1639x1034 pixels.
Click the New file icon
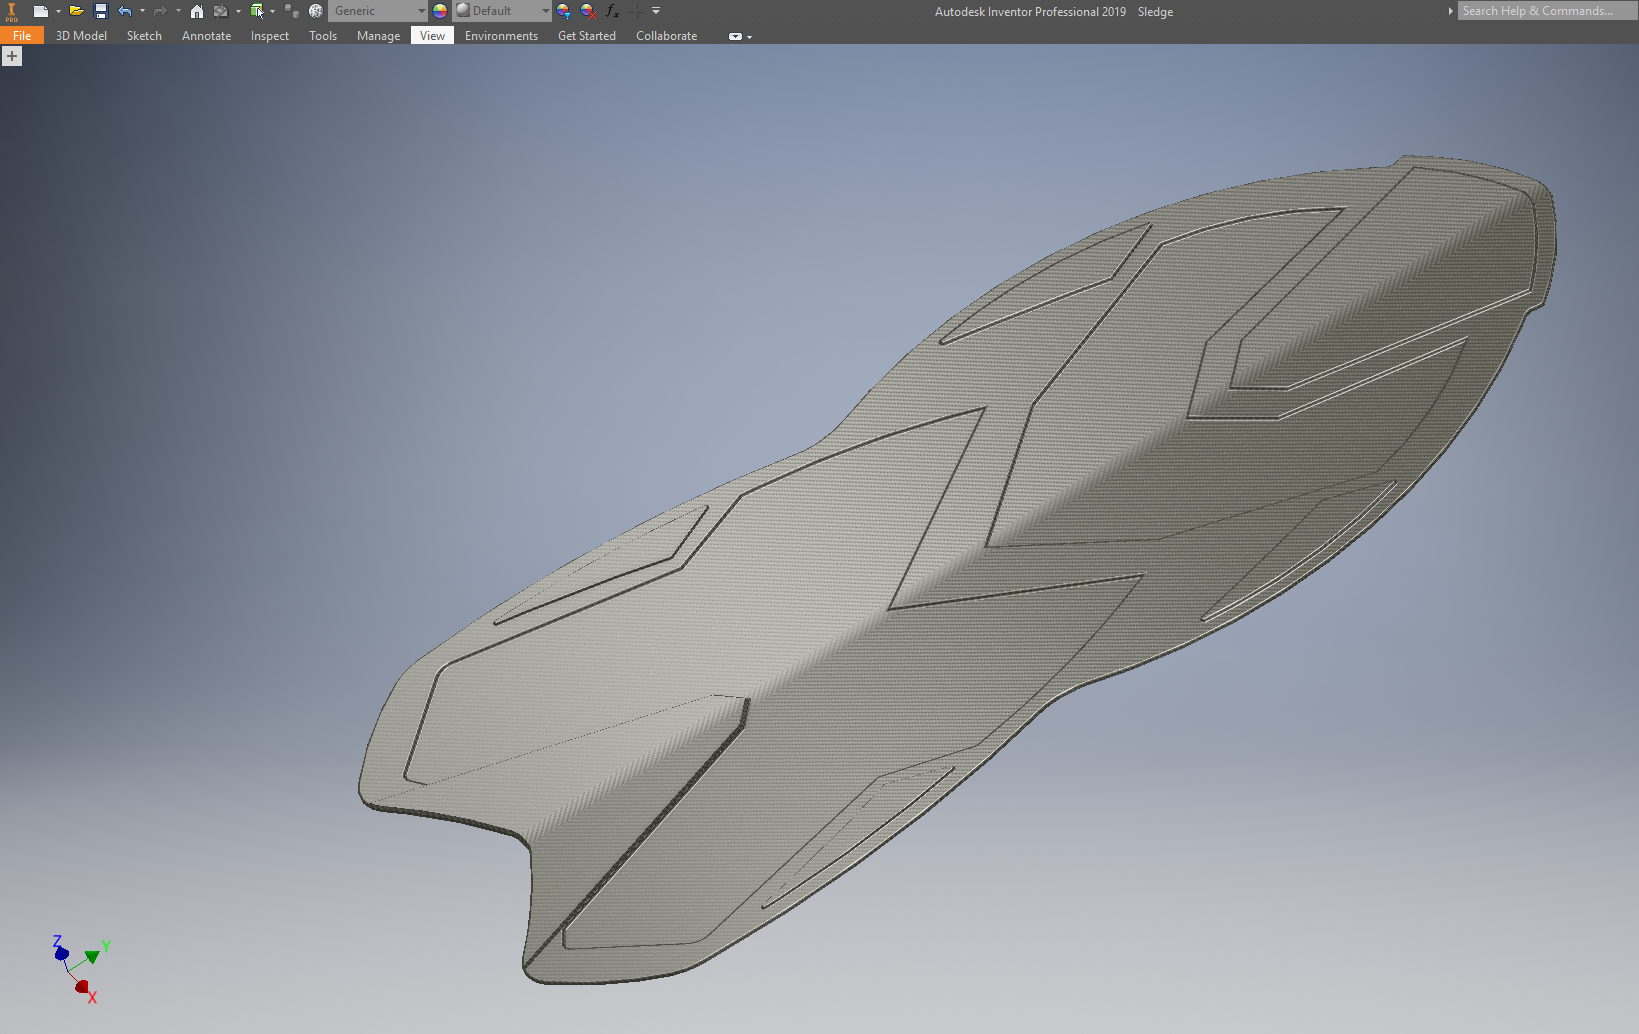(40, 11)
